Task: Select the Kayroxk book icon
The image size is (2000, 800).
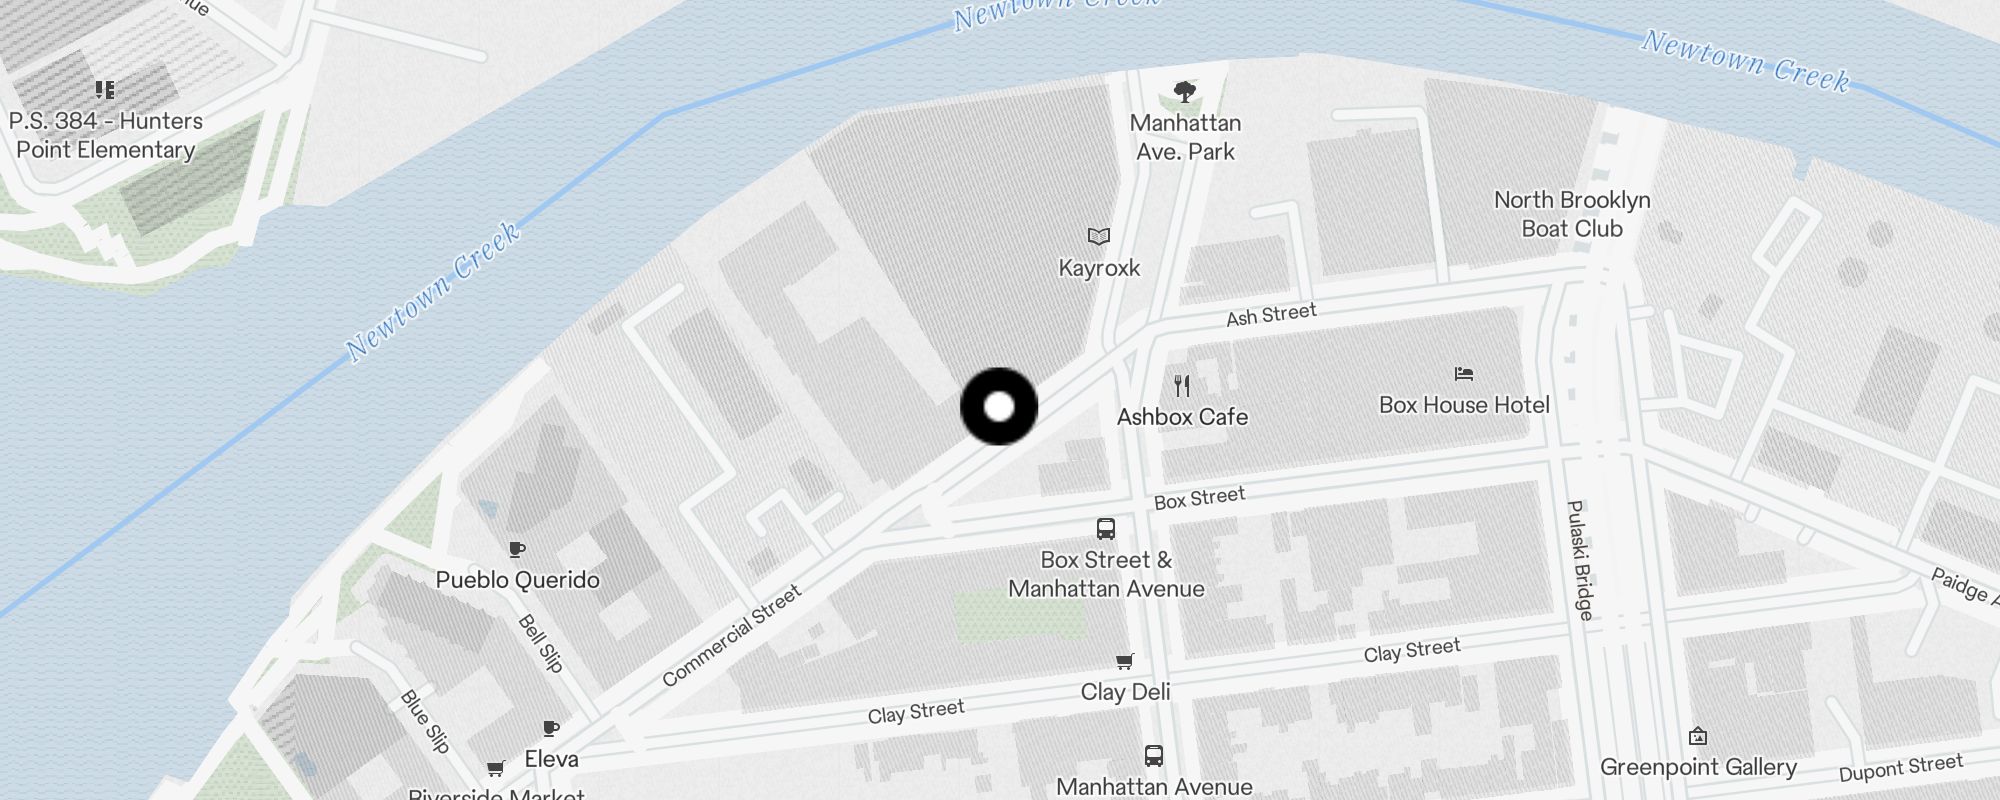Action: pos(1099,237)
